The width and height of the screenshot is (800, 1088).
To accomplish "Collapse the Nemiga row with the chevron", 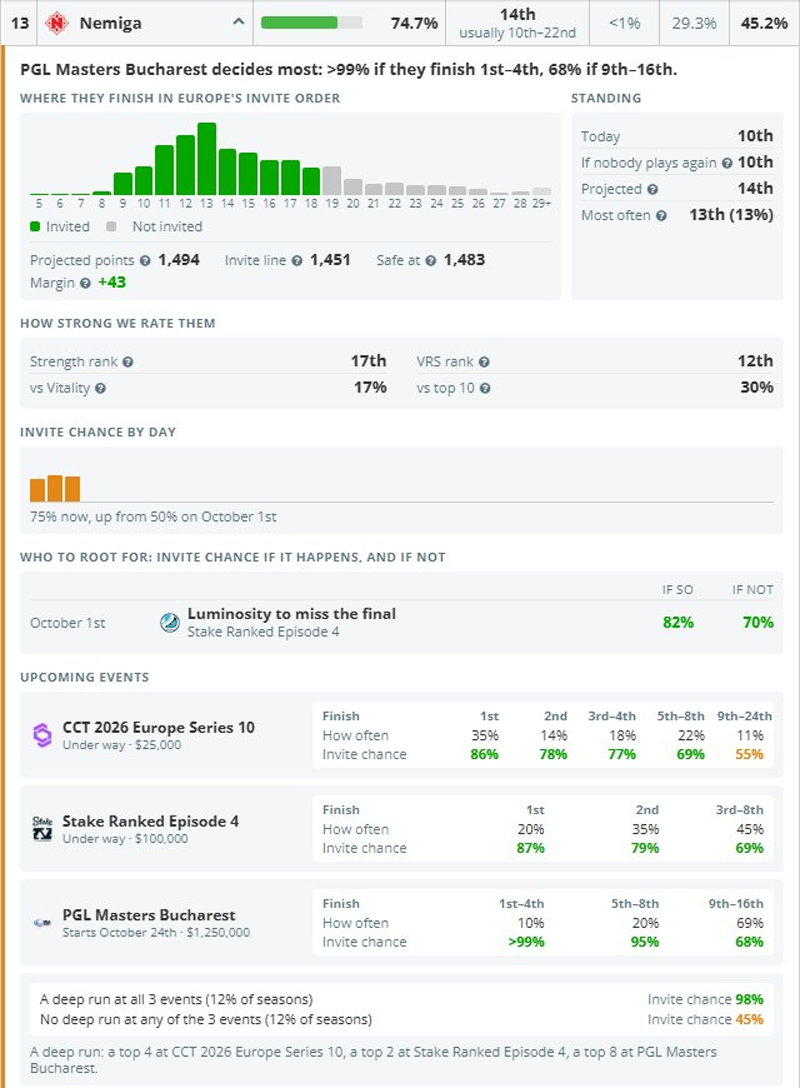I will pos(238,22).
